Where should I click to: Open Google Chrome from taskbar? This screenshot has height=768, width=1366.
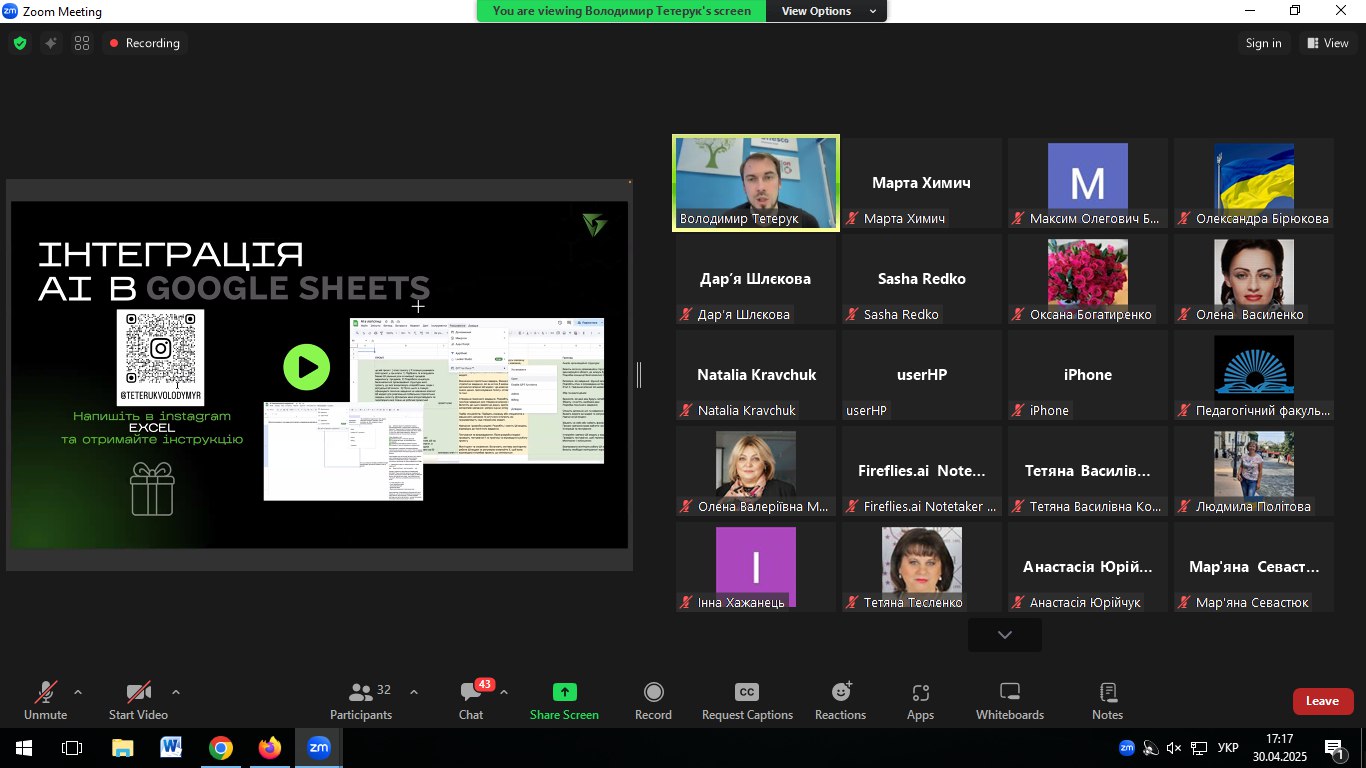pyautogui.click(x=220, y=748)
